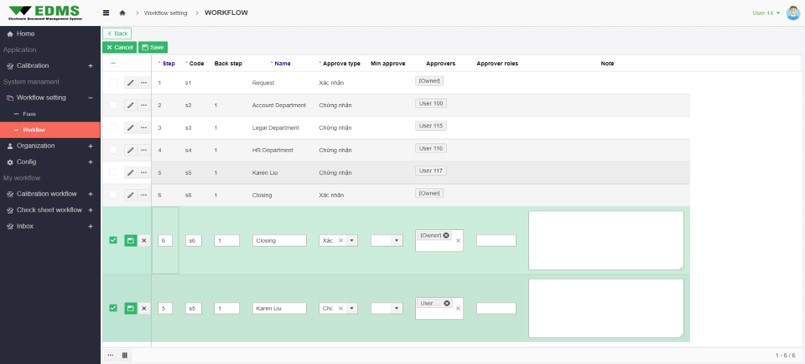Viewport: 805px width, 364px height.
Task: Open more options for Karen Liu row
Action: pos(144,173)
